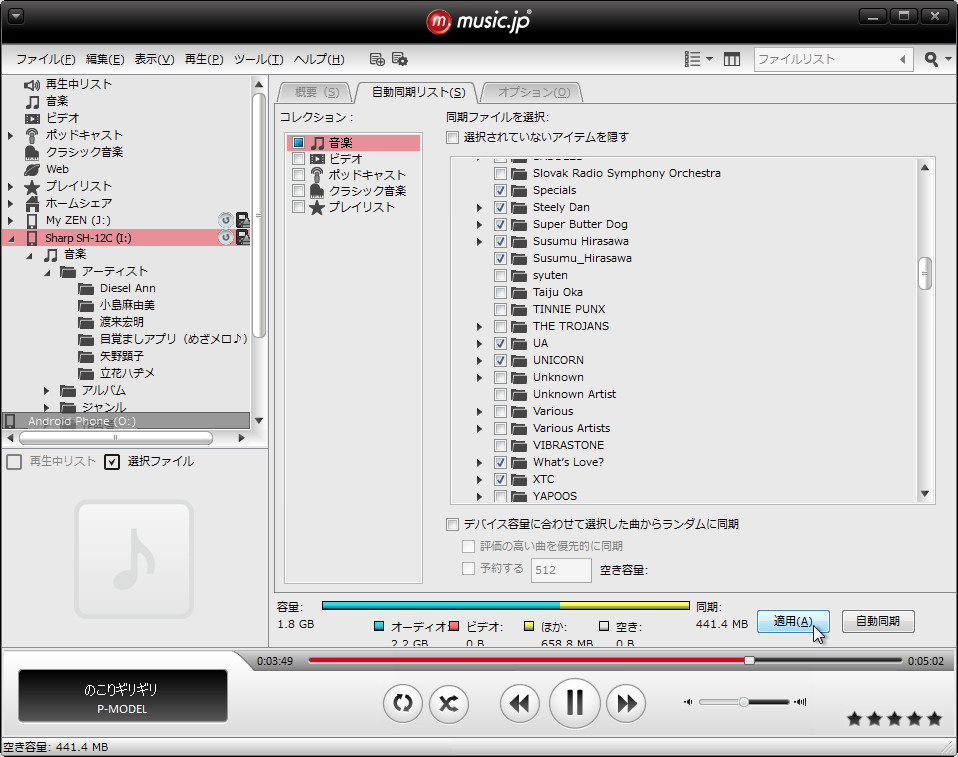
Task: Click the 自動同期 button
Action: [878, 621]
